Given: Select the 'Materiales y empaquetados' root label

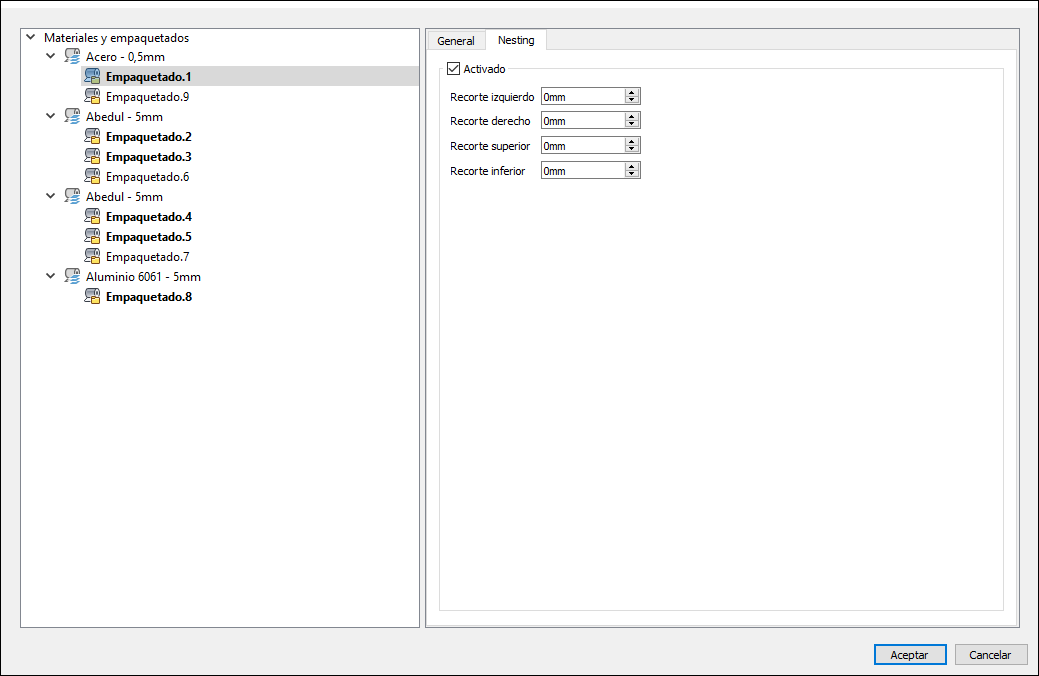Looking at the screenshot, I should click(x=117, y=38).
